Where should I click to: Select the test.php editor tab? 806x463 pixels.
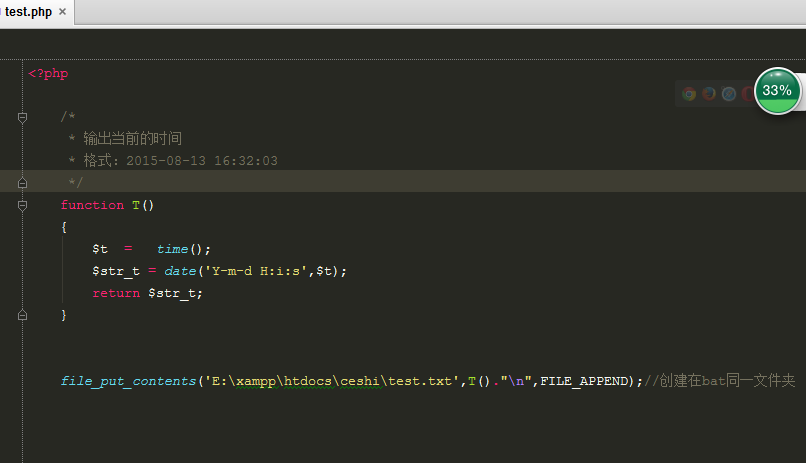(x=28, y=12)
